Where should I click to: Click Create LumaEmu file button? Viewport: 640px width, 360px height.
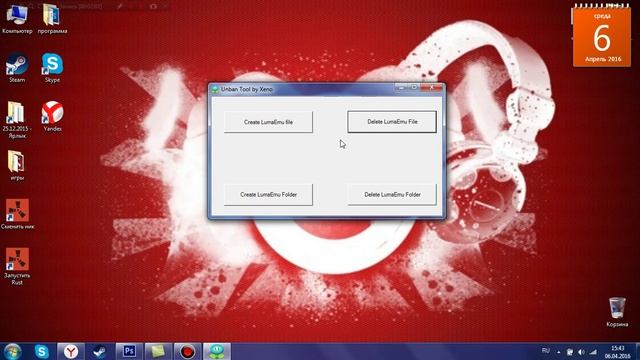(268, 122)
